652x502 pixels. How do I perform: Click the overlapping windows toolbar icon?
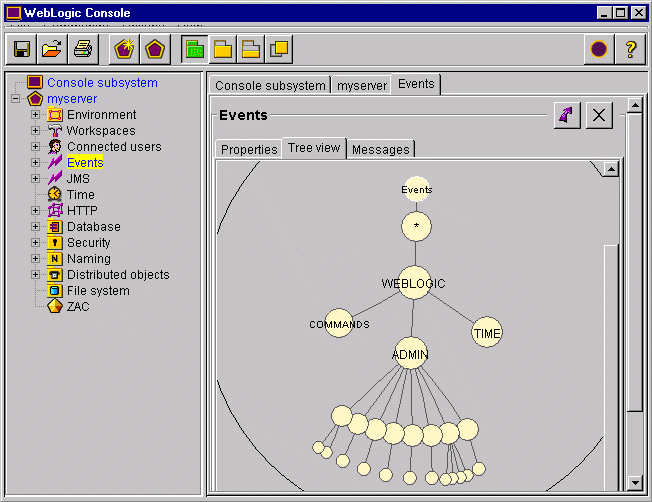(279, 49)
